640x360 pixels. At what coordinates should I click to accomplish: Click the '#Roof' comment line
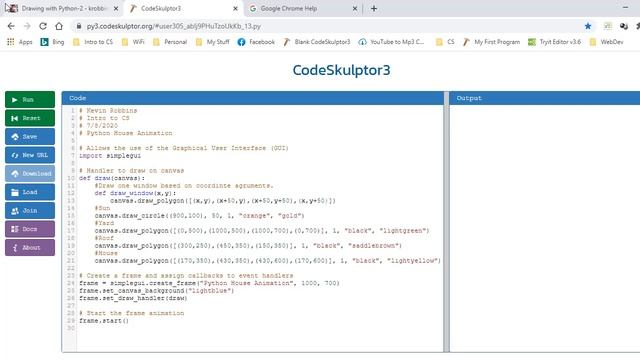click(104, 238)
